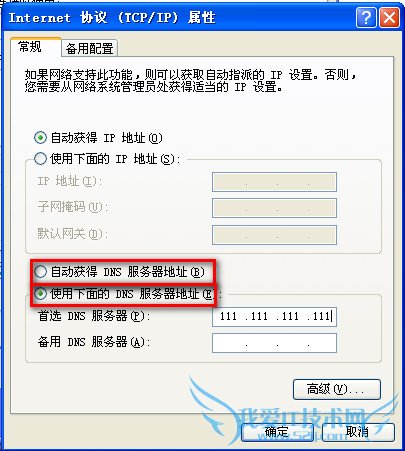Click the dialog title bar text
The image size is (405, 451).
click(x=112, y=17)
